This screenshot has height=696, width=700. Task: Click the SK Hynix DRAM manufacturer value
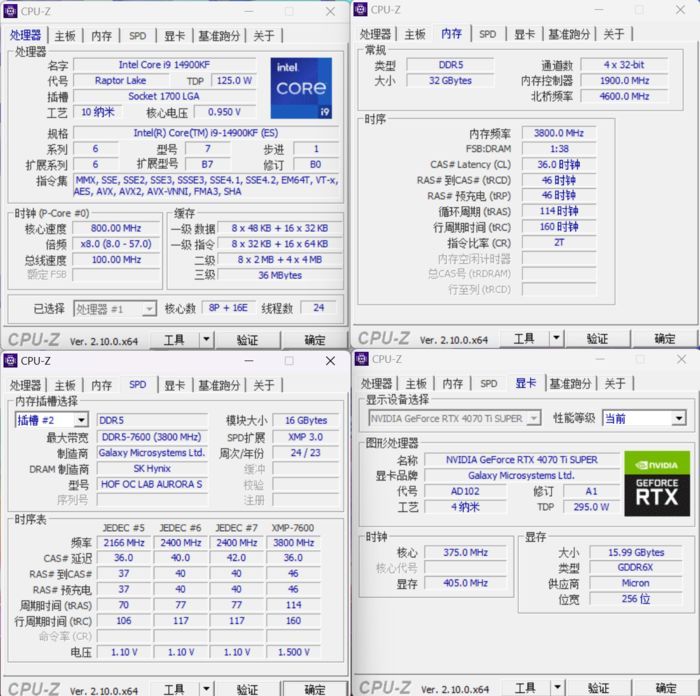coord(152,468)
